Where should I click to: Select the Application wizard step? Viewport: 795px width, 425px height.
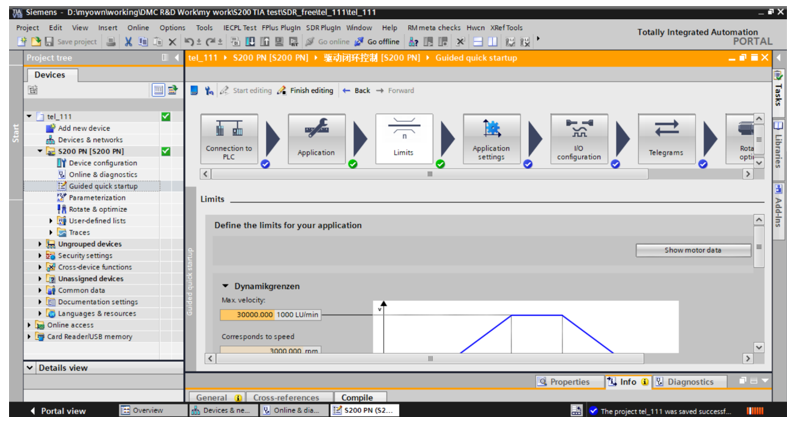[316, 138]
